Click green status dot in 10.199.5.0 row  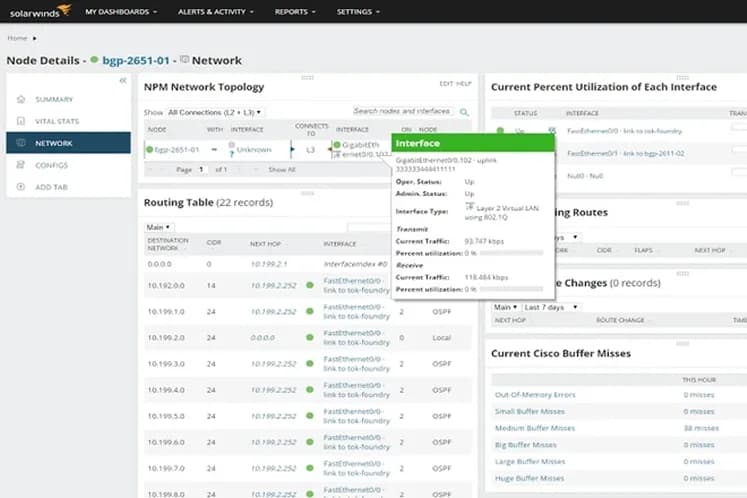click(x=310, y=416)
